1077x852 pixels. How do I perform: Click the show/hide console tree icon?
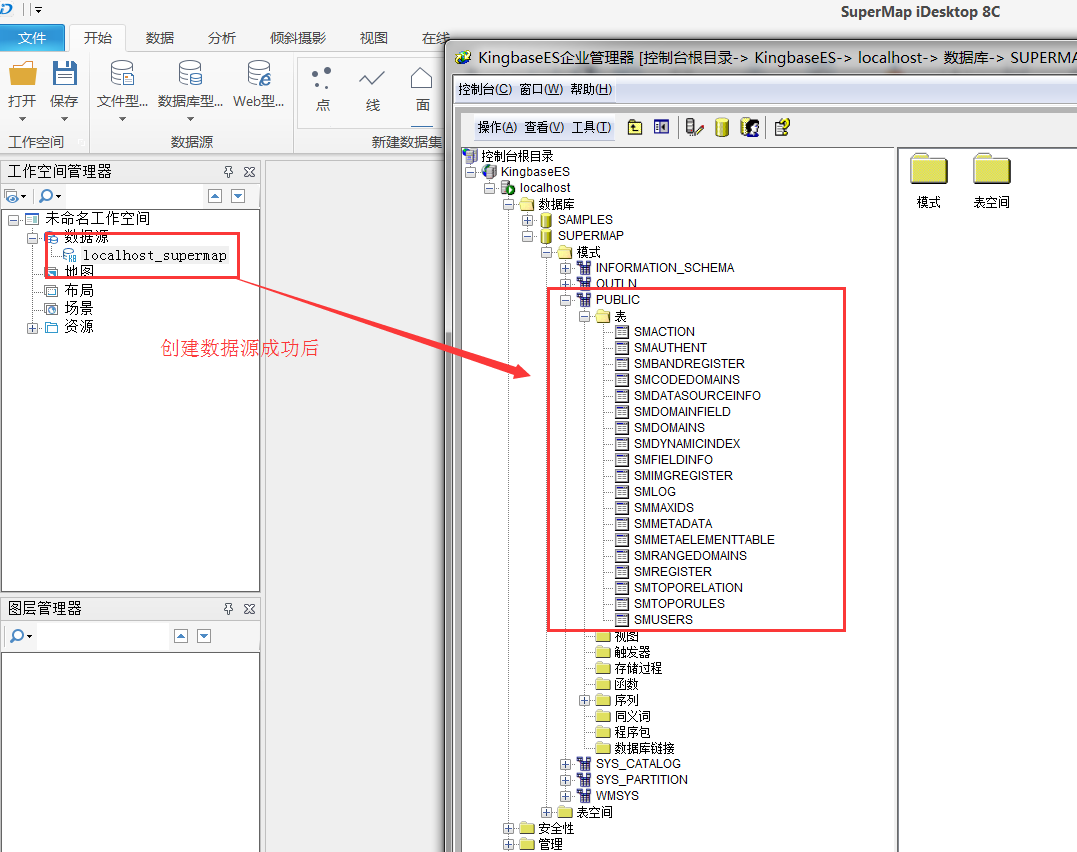[x=661, y=127]
